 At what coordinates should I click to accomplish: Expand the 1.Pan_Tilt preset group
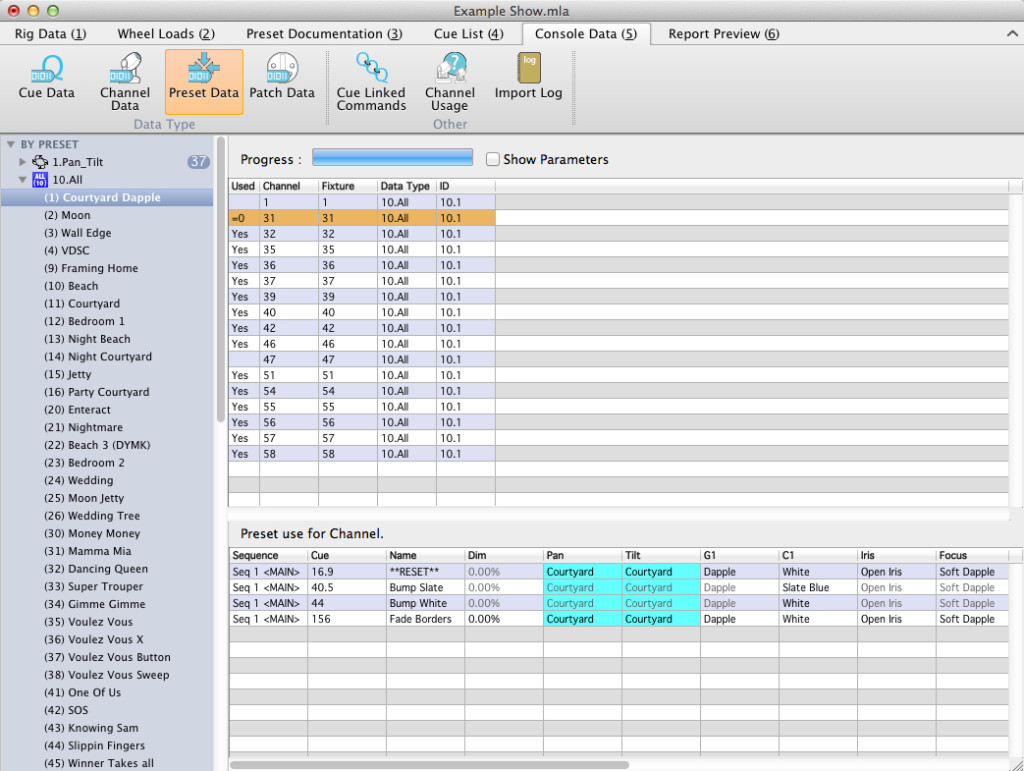23,162
